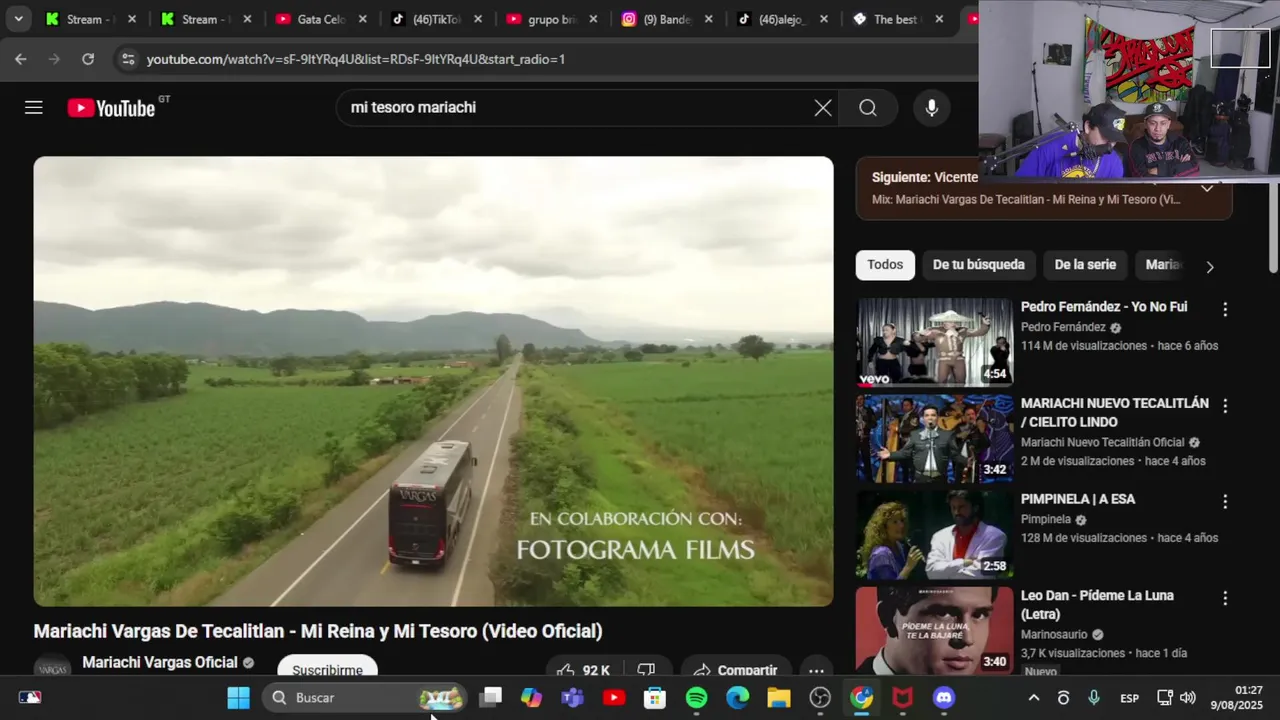Dislike the video with thumbs down
The image size is (1280, 720).
pos(646,670)
